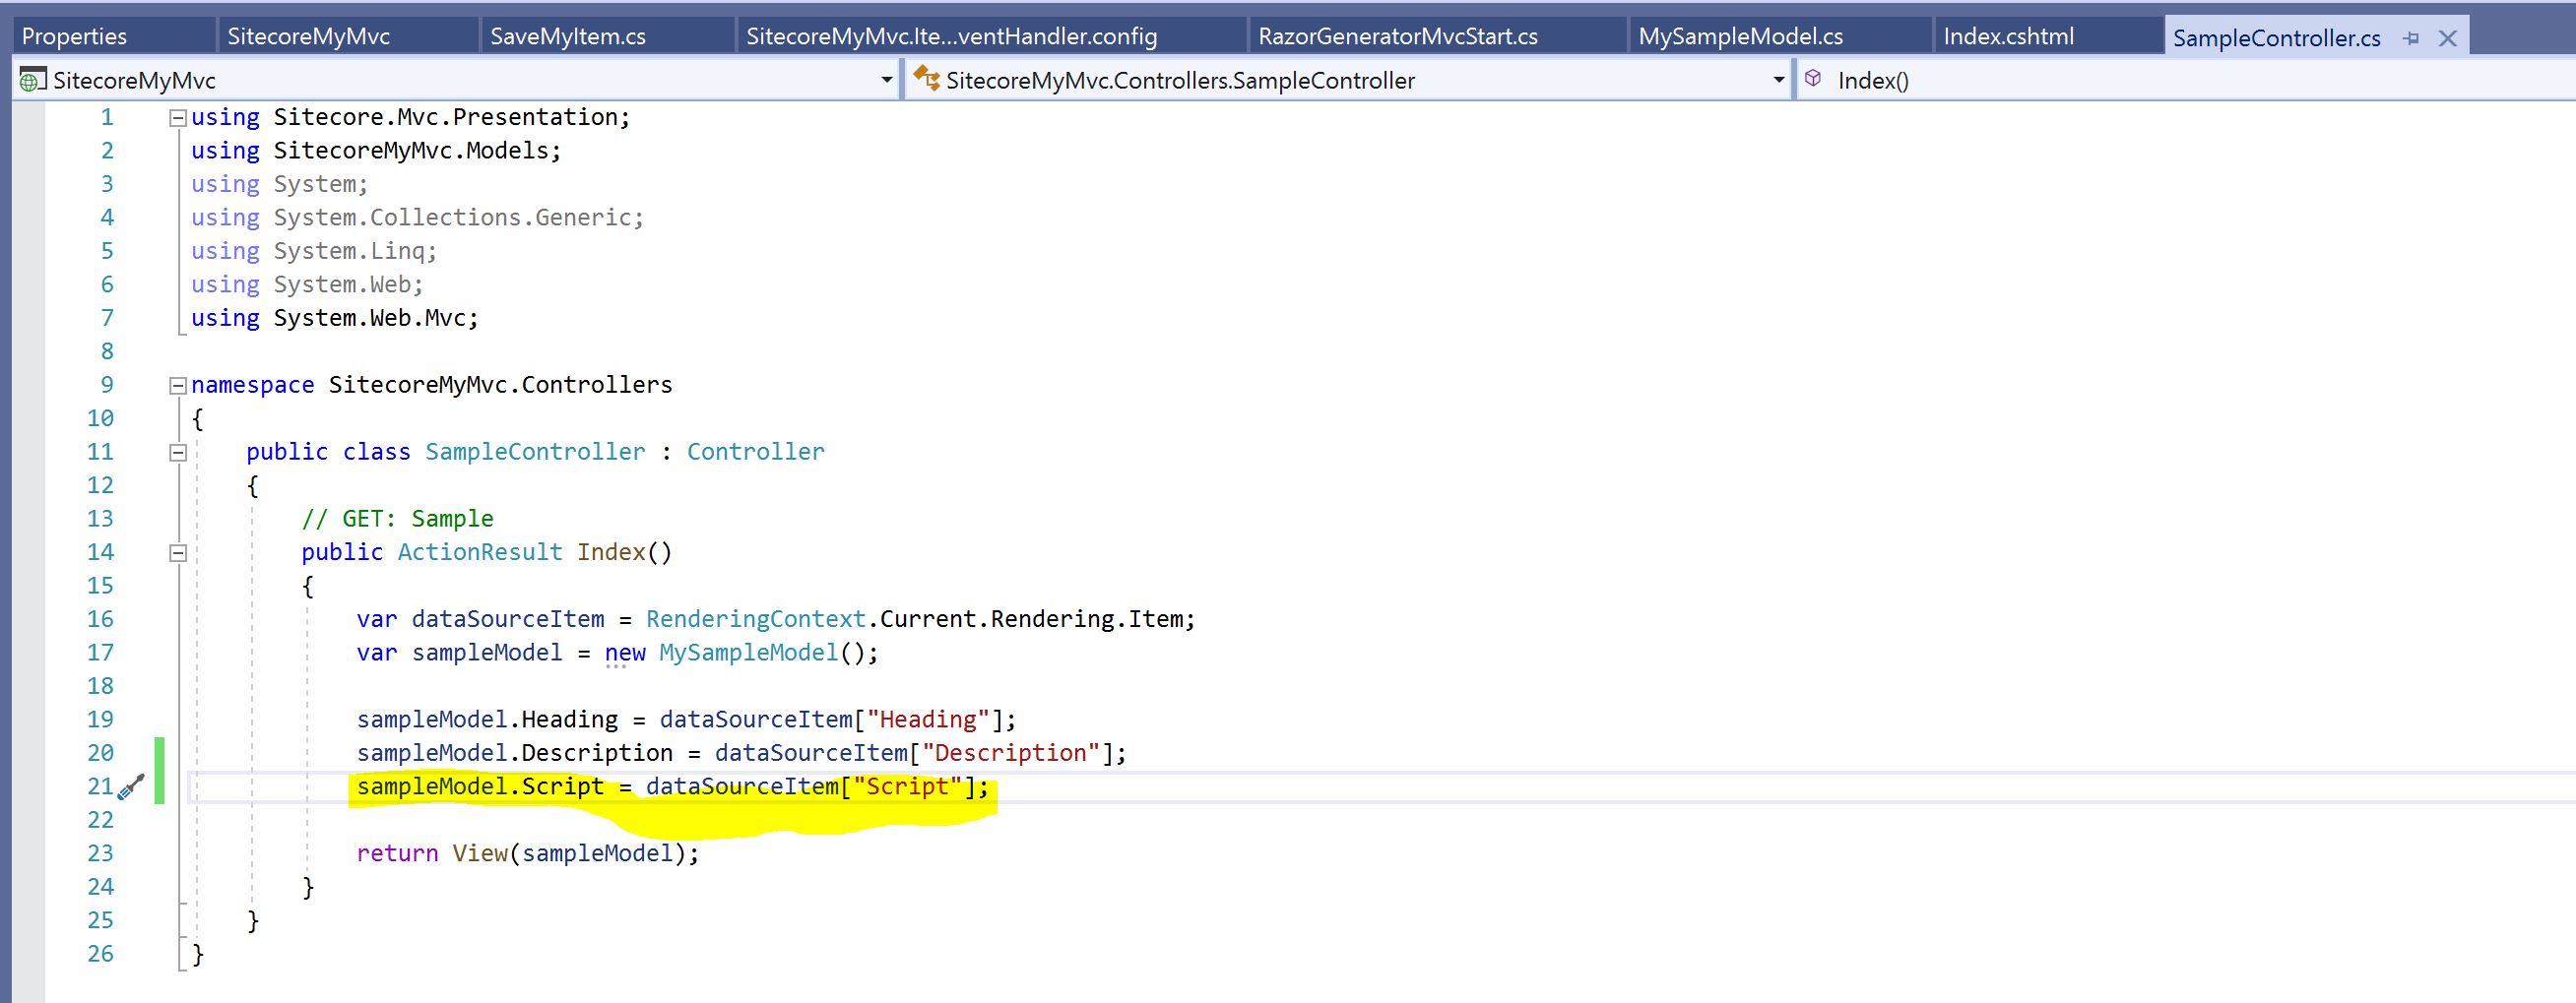Click line number 21 in the margin
Image resolution: width=2576 pixels, height=1003 pixels.
point(100,787)
